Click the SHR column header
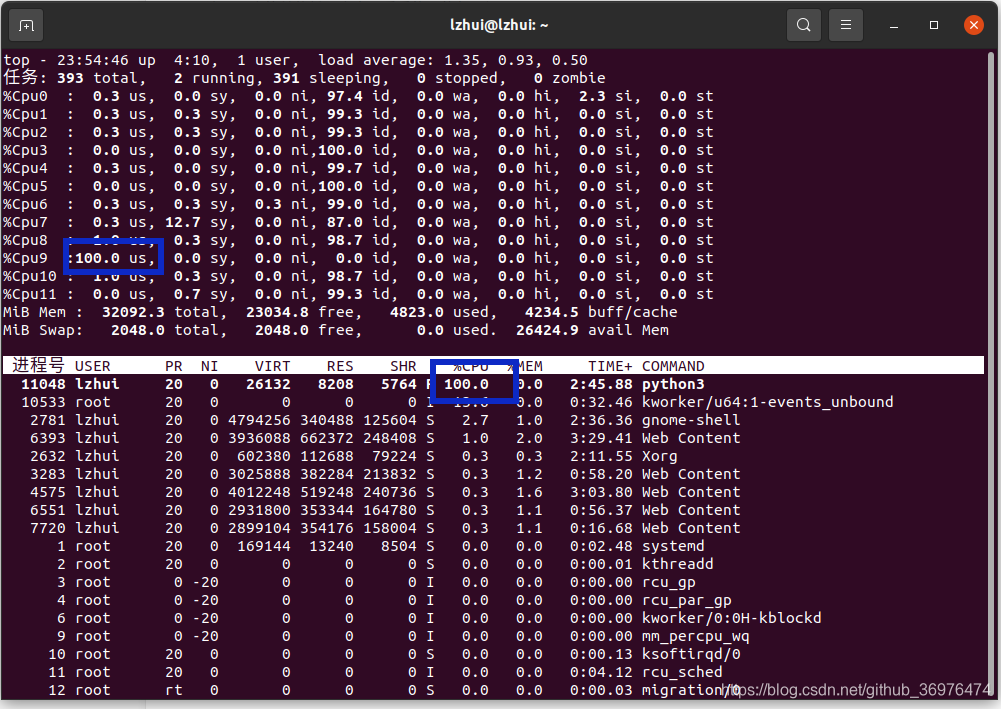1001x709 pixels. coord(403,366)
